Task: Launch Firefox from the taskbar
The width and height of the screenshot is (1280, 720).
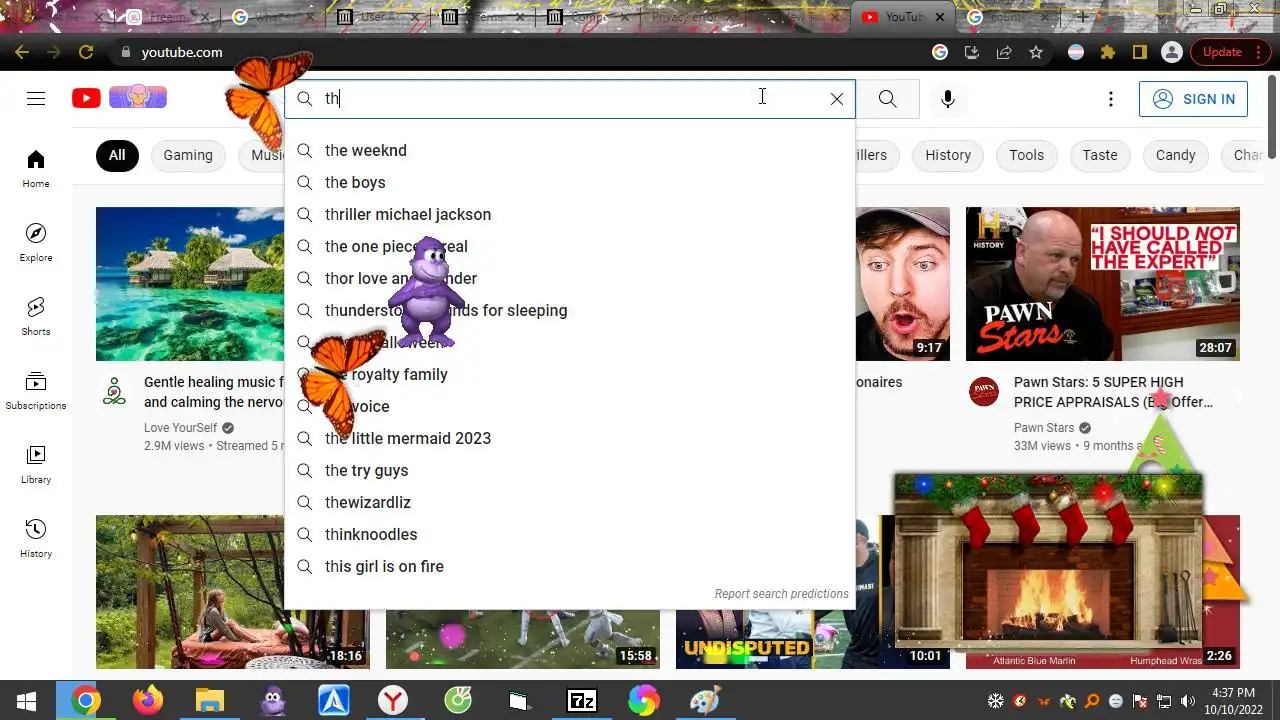Action: click(148, 700)
